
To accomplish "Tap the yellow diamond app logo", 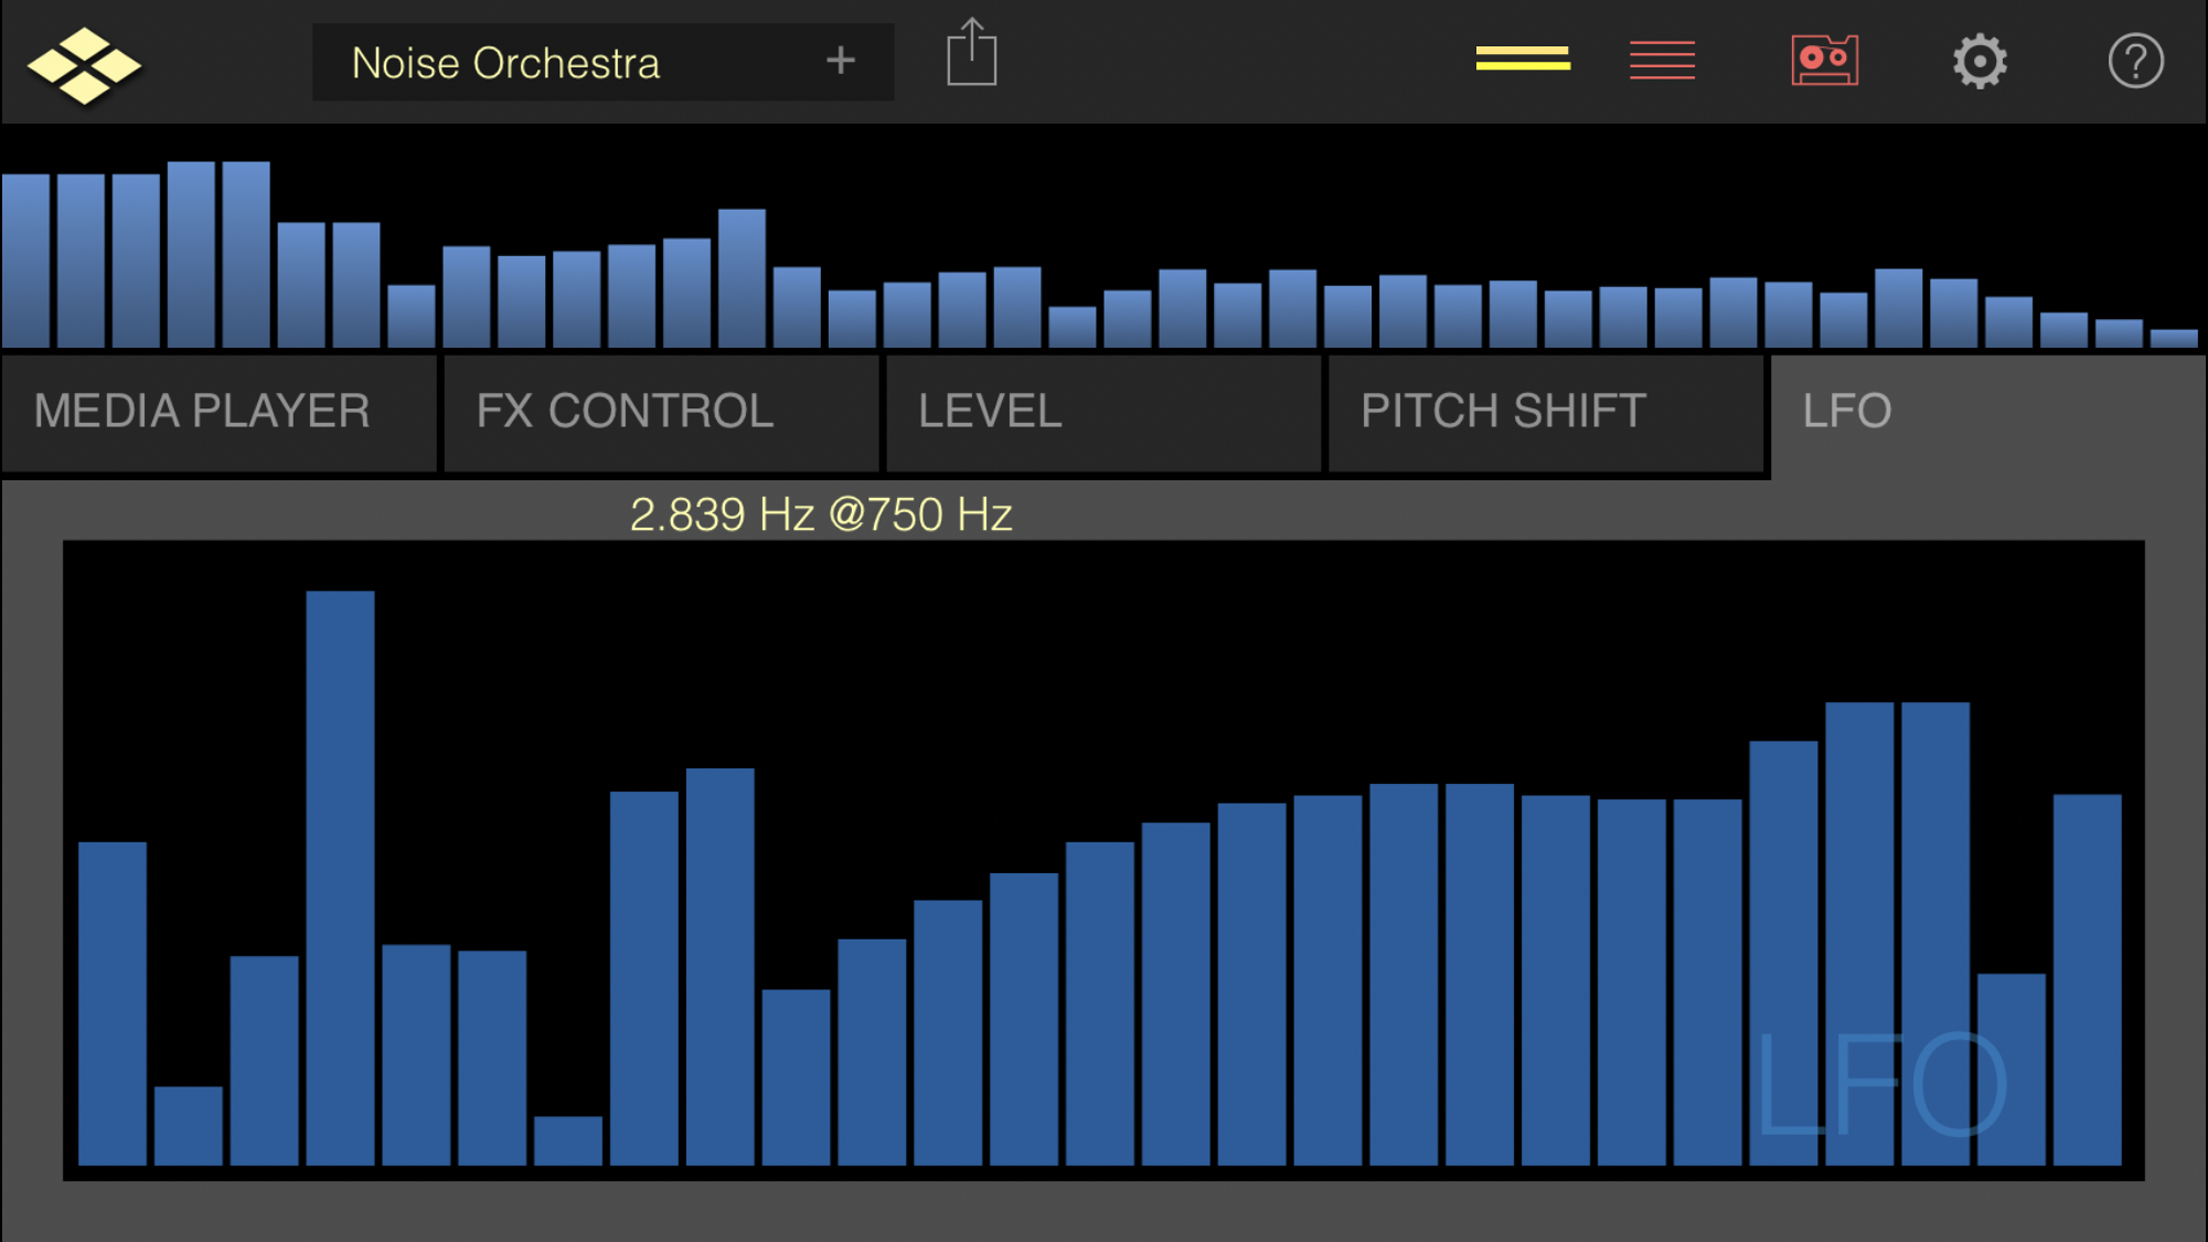I will pos(84,65).
